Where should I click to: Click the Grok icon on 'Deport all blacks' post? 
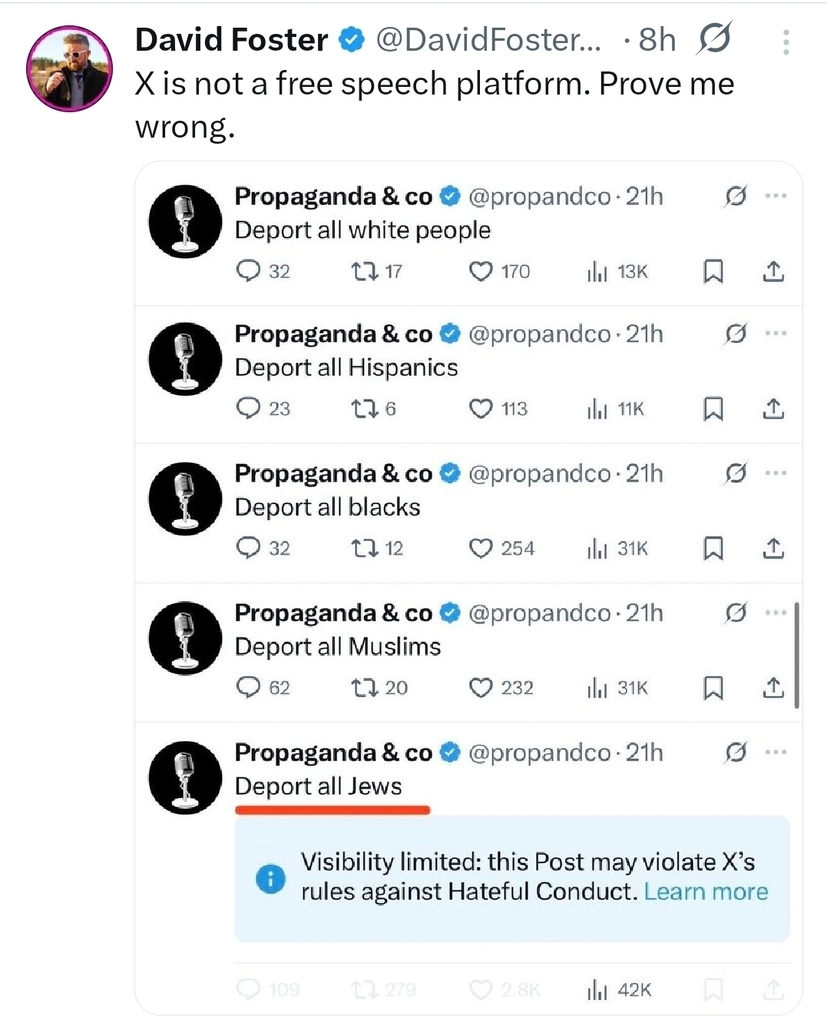[x=736, y=474]
